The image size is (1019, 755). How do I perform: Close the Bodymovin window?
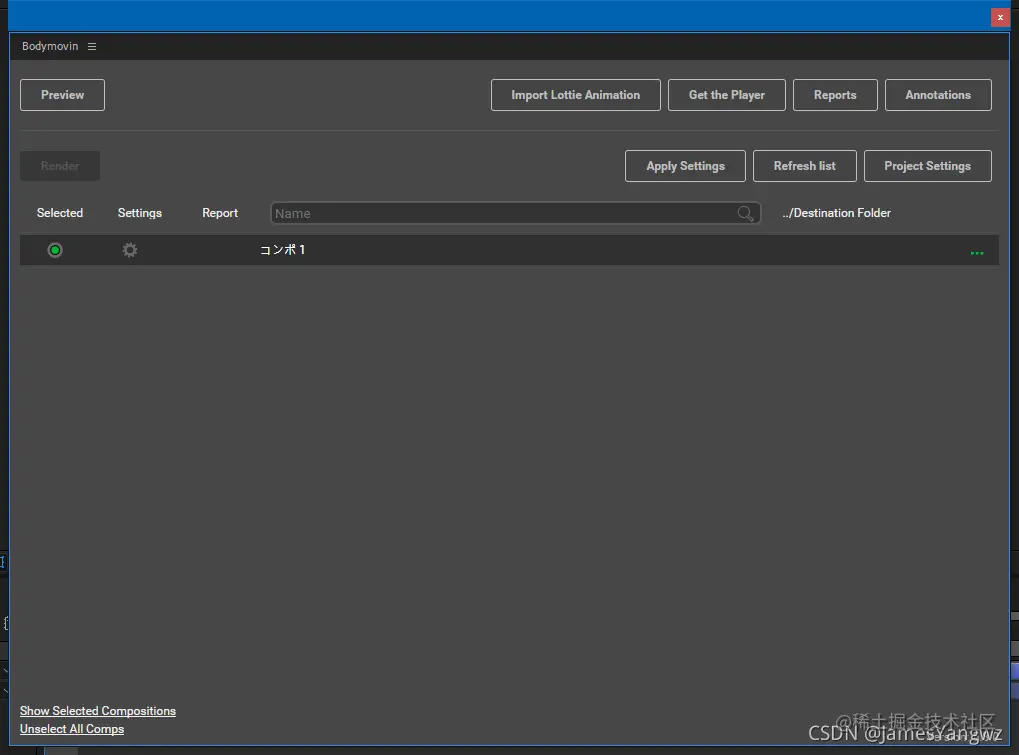pos(1000,18)
